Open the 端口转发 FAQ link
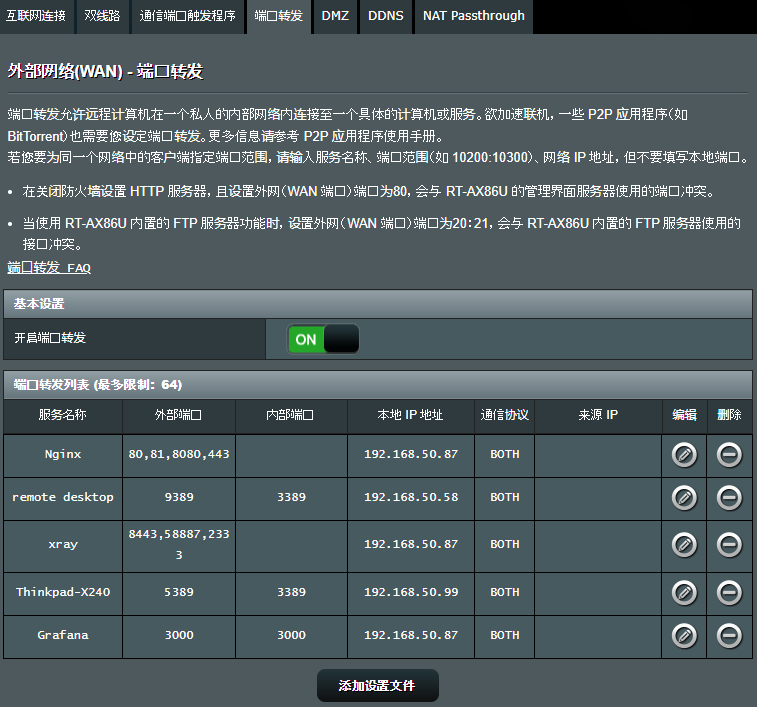The image size is (757, 707). tap(49, 268)
